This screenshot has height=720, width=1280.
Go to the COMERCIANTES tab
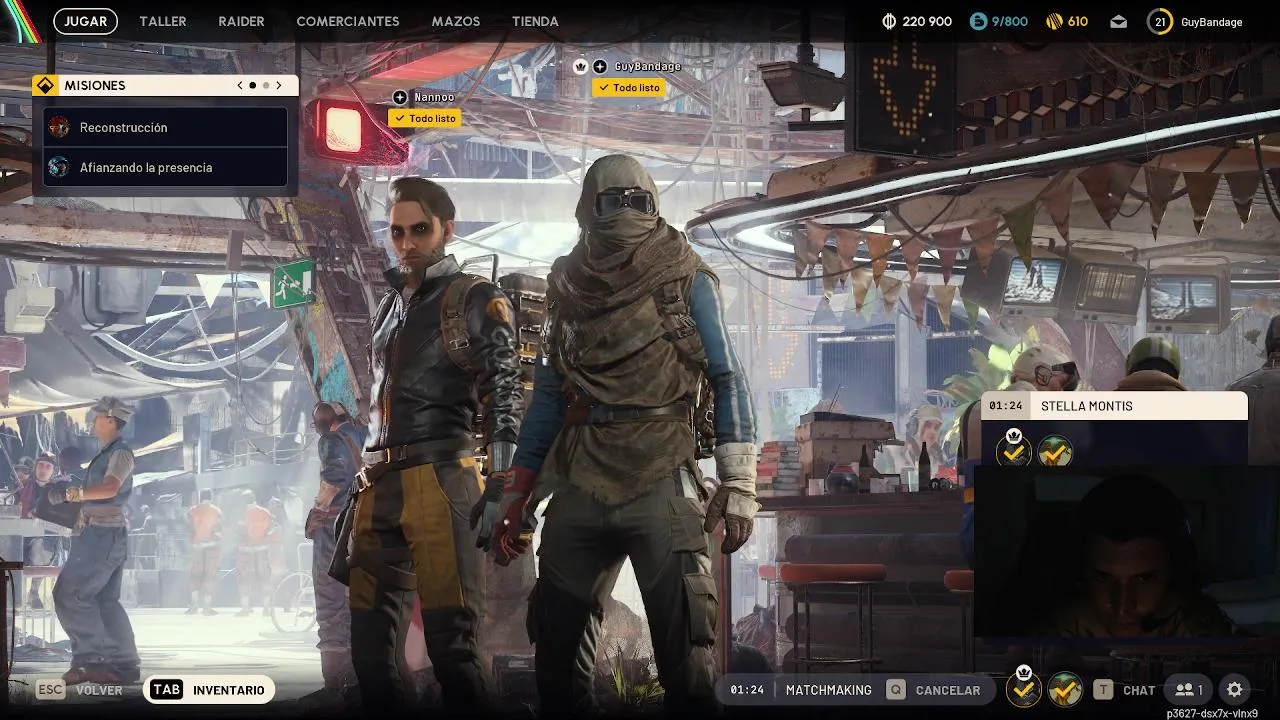click(348, 21)
